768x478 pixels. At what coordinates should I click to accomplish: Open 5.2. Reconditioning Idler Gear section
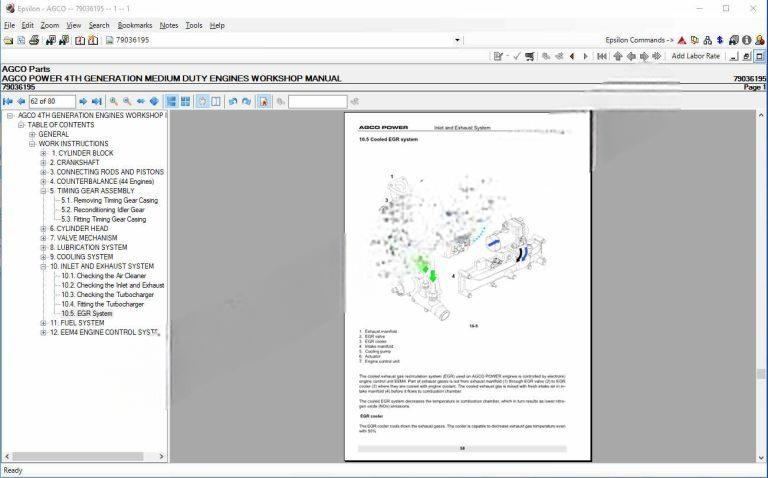(103, 210)
